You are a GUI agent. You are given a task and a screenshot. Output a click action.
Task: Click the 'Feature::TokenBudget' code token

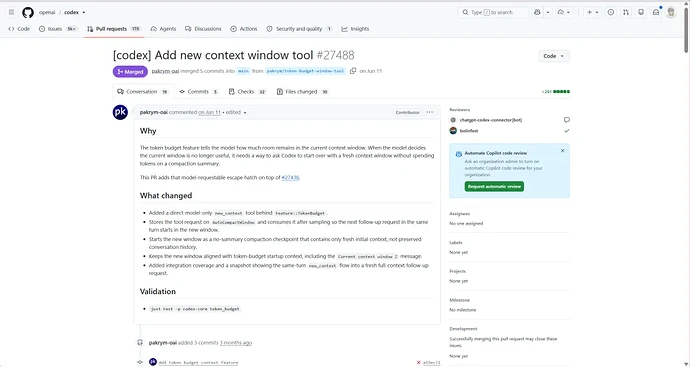(x=300, y=213)
